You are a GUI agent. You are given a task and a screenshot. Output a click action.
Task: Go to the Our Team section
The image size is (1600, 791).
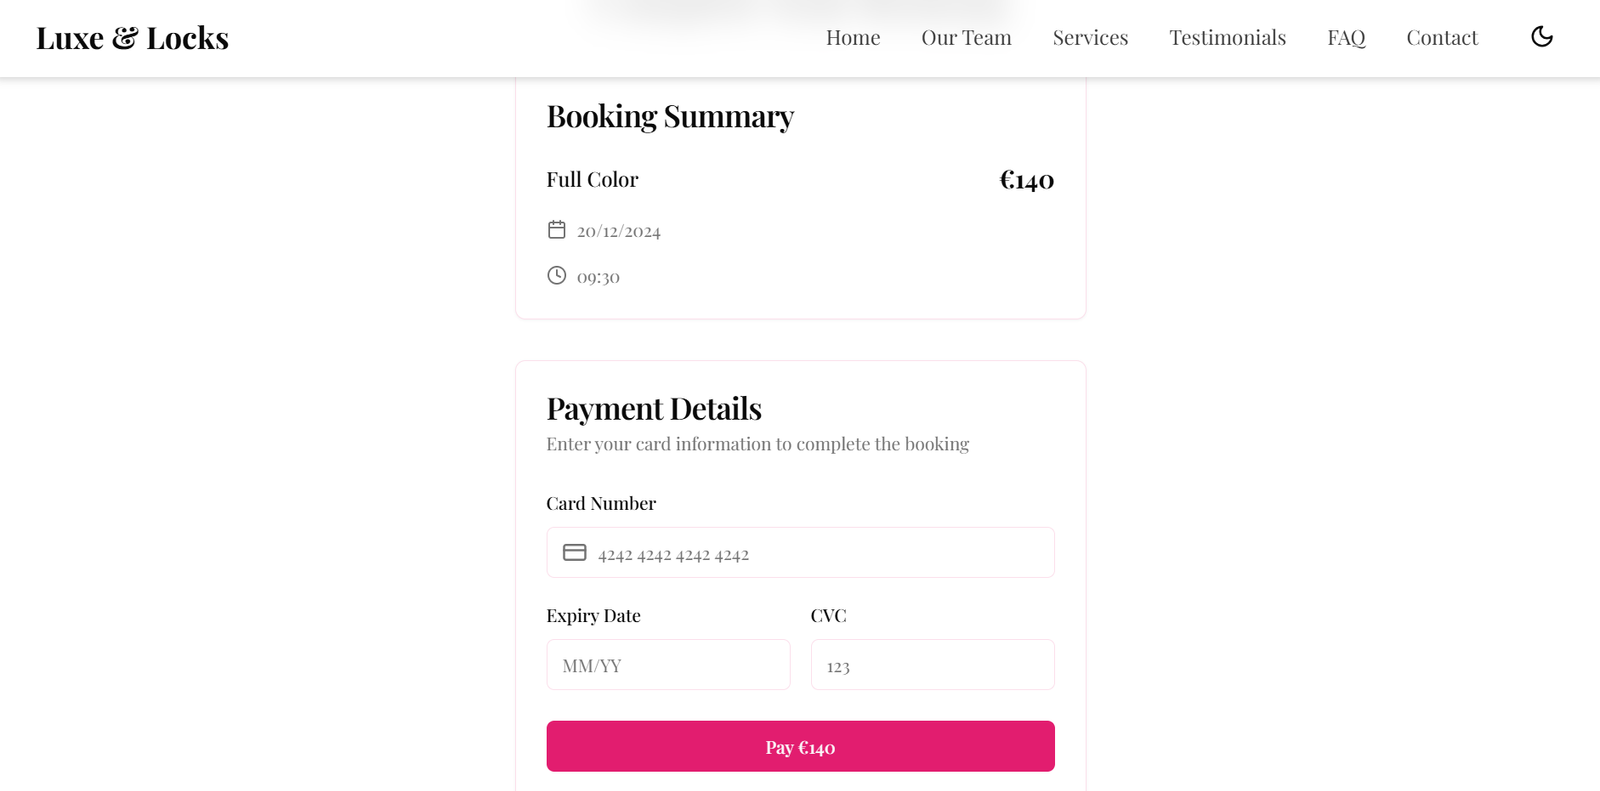pyautogui.click(x=966, y=38)
